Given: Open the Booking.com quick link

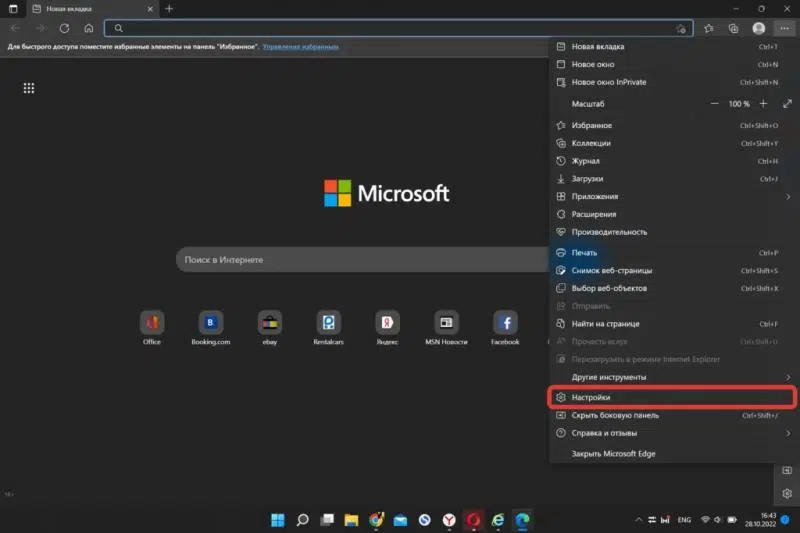Looking at the screenshot, I should [211, 323].
